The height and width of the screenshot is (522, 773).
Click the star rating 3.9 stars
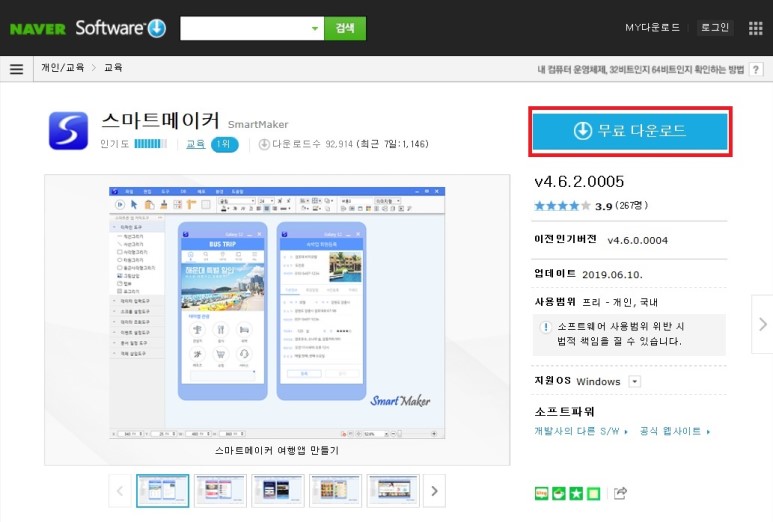pos(562,206)
